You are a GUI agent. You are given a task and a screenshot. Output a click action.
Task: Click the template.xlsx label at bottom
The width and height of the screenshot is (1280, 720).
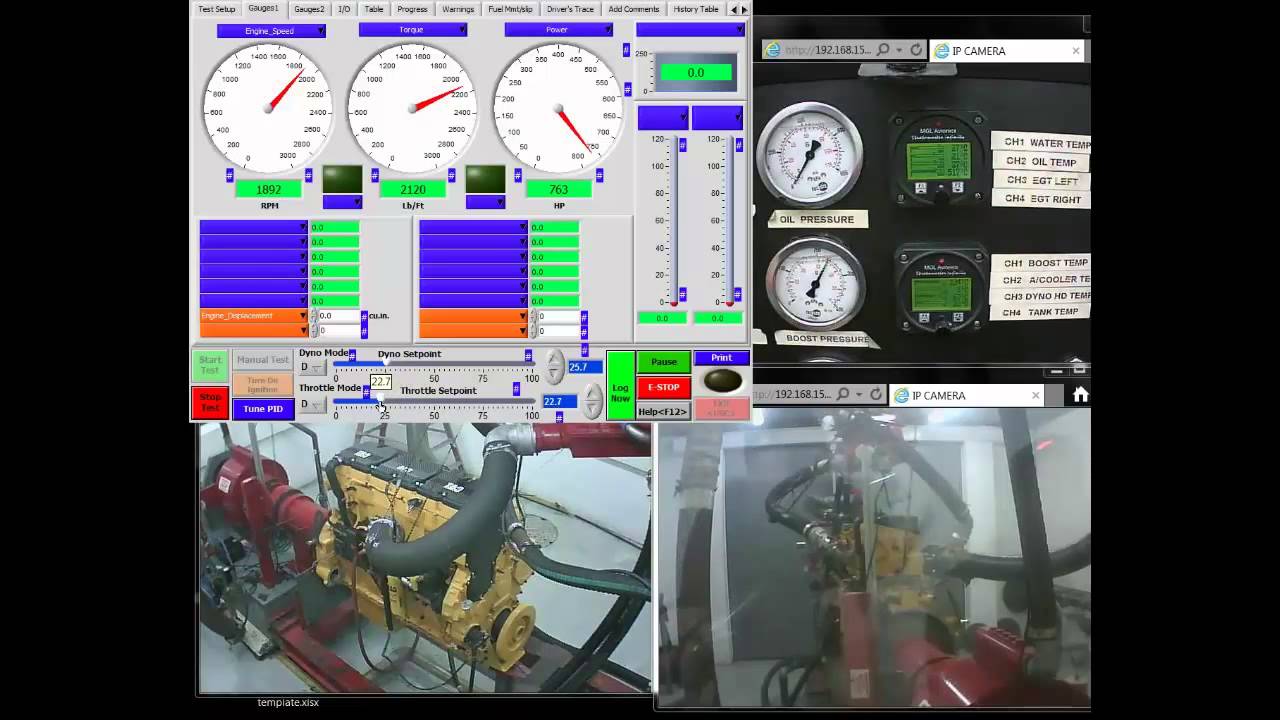288,702
